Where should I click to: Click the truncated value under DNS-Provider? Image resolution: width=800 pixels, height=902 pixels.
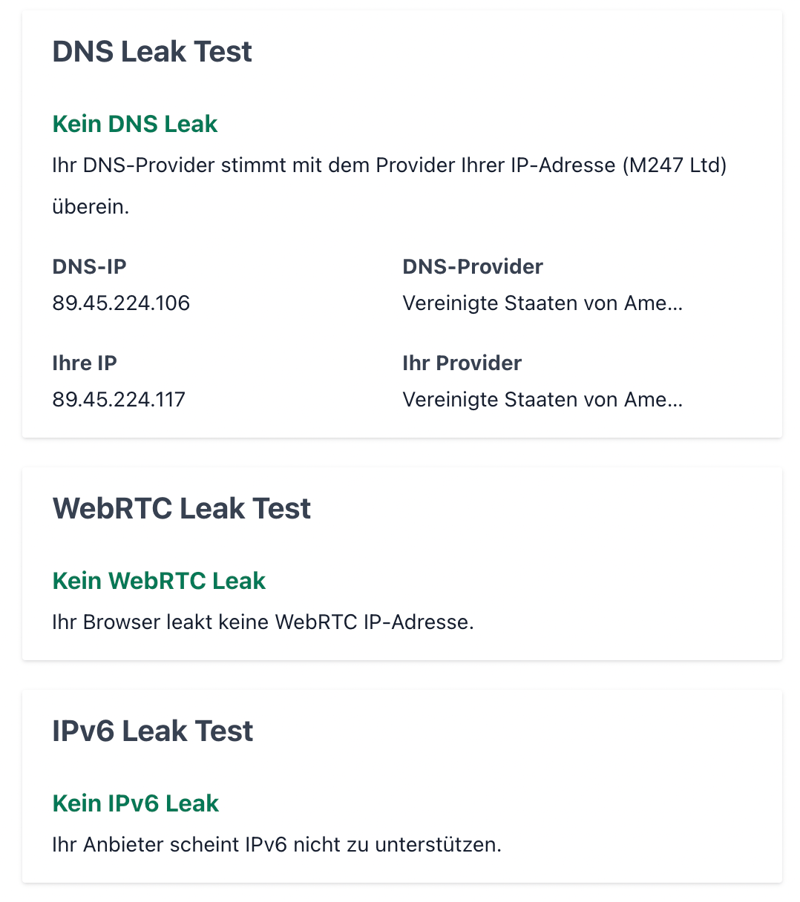pyautogui.click(x=542, y=303)
